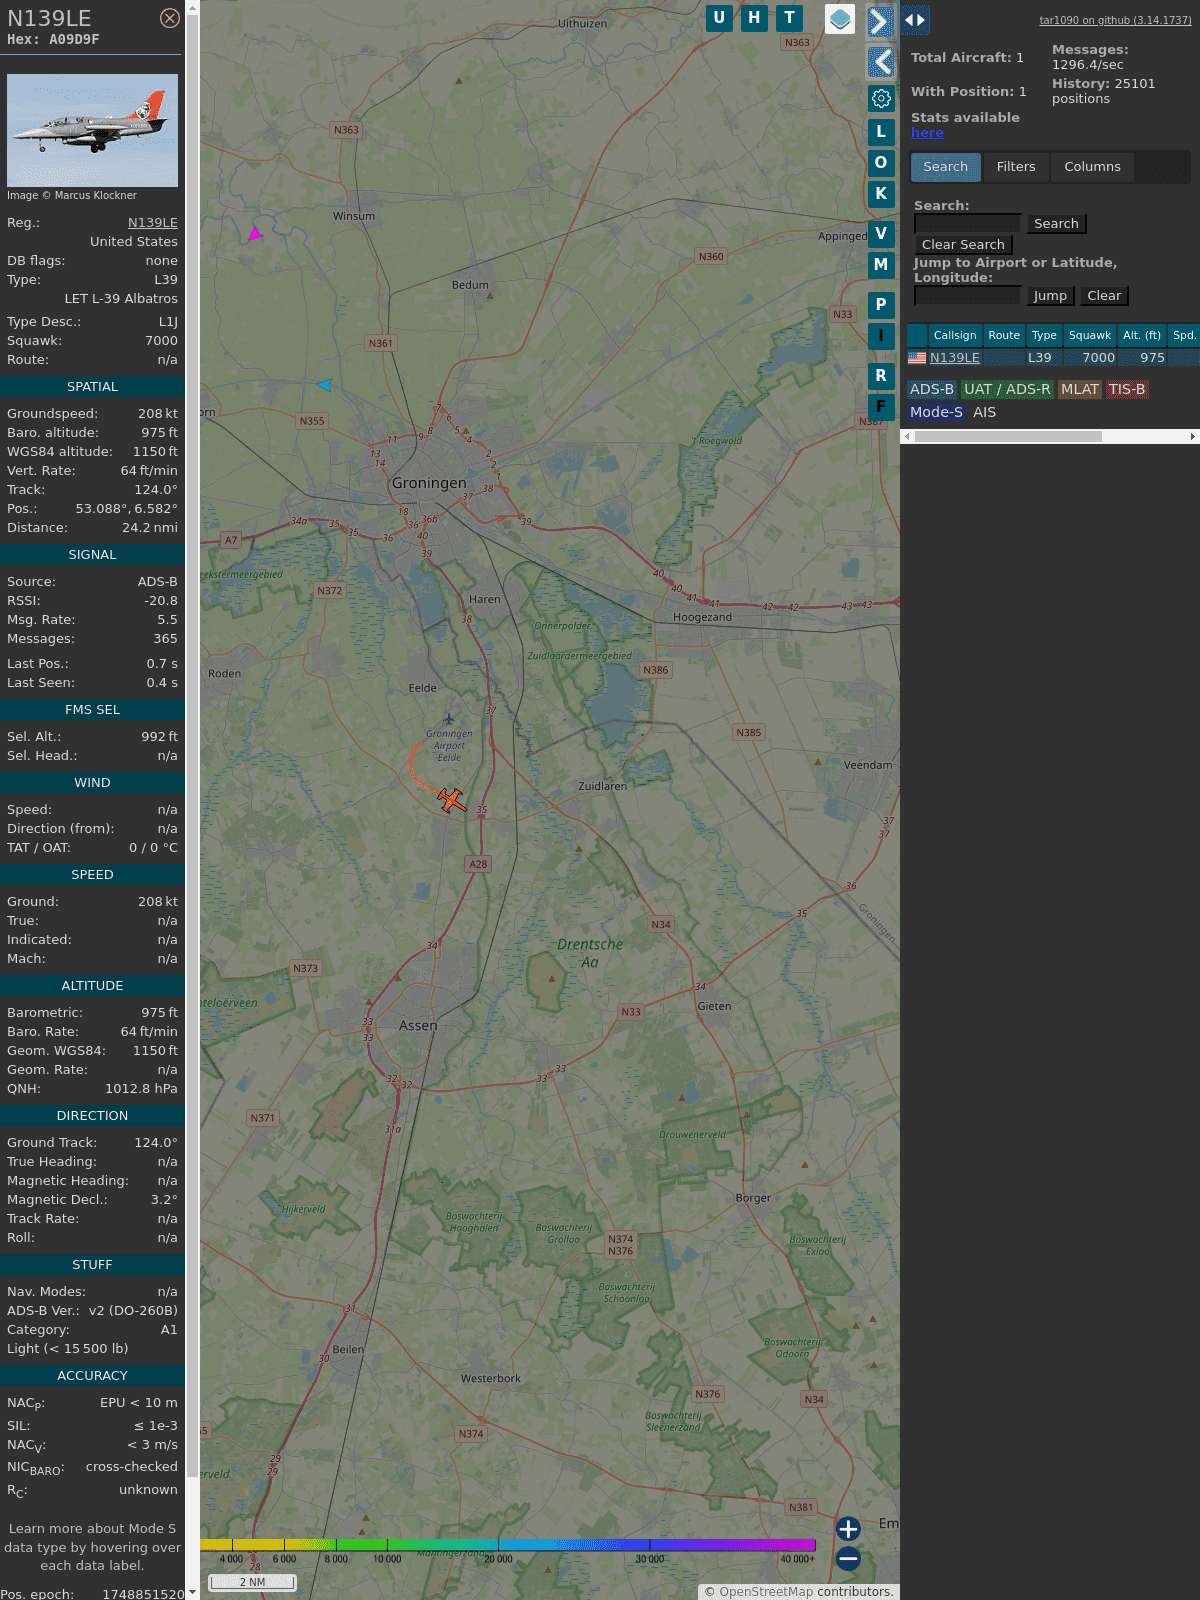Click the Pos. coordinates 53.088°, 6.582°
The height and width of the screenshot is (1600, 1200).
tap(126, 509)
